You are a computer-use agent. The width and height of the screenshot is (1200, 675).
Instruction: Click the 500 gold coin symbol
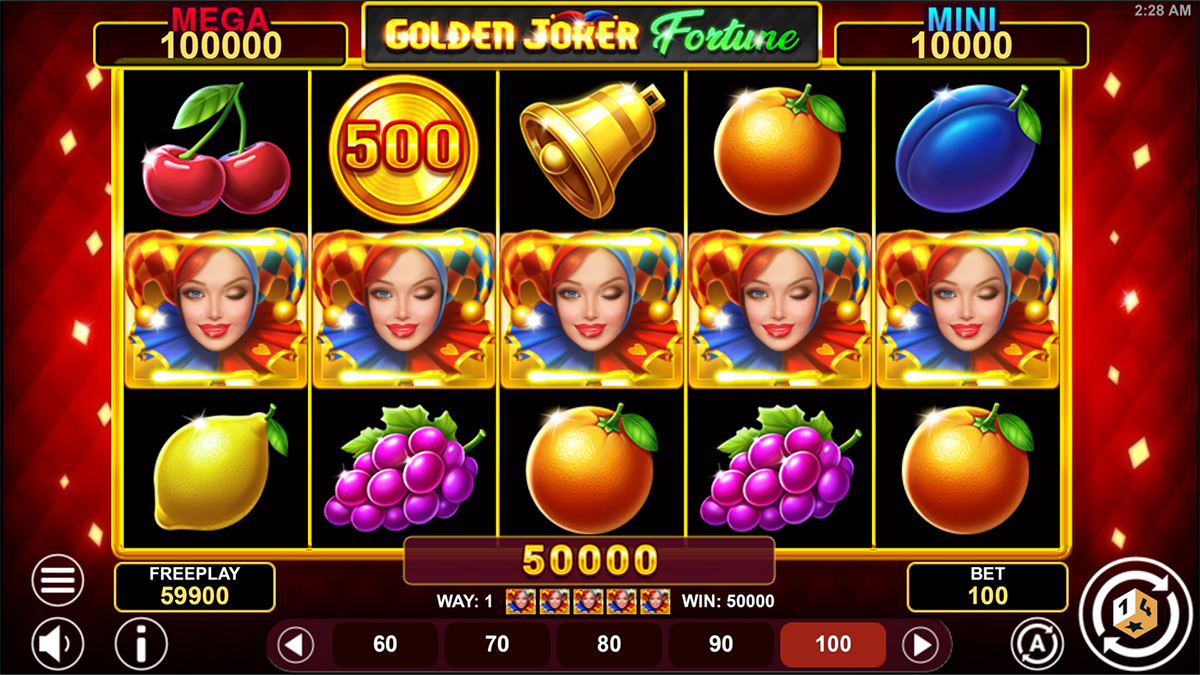[x=404, y=148]
